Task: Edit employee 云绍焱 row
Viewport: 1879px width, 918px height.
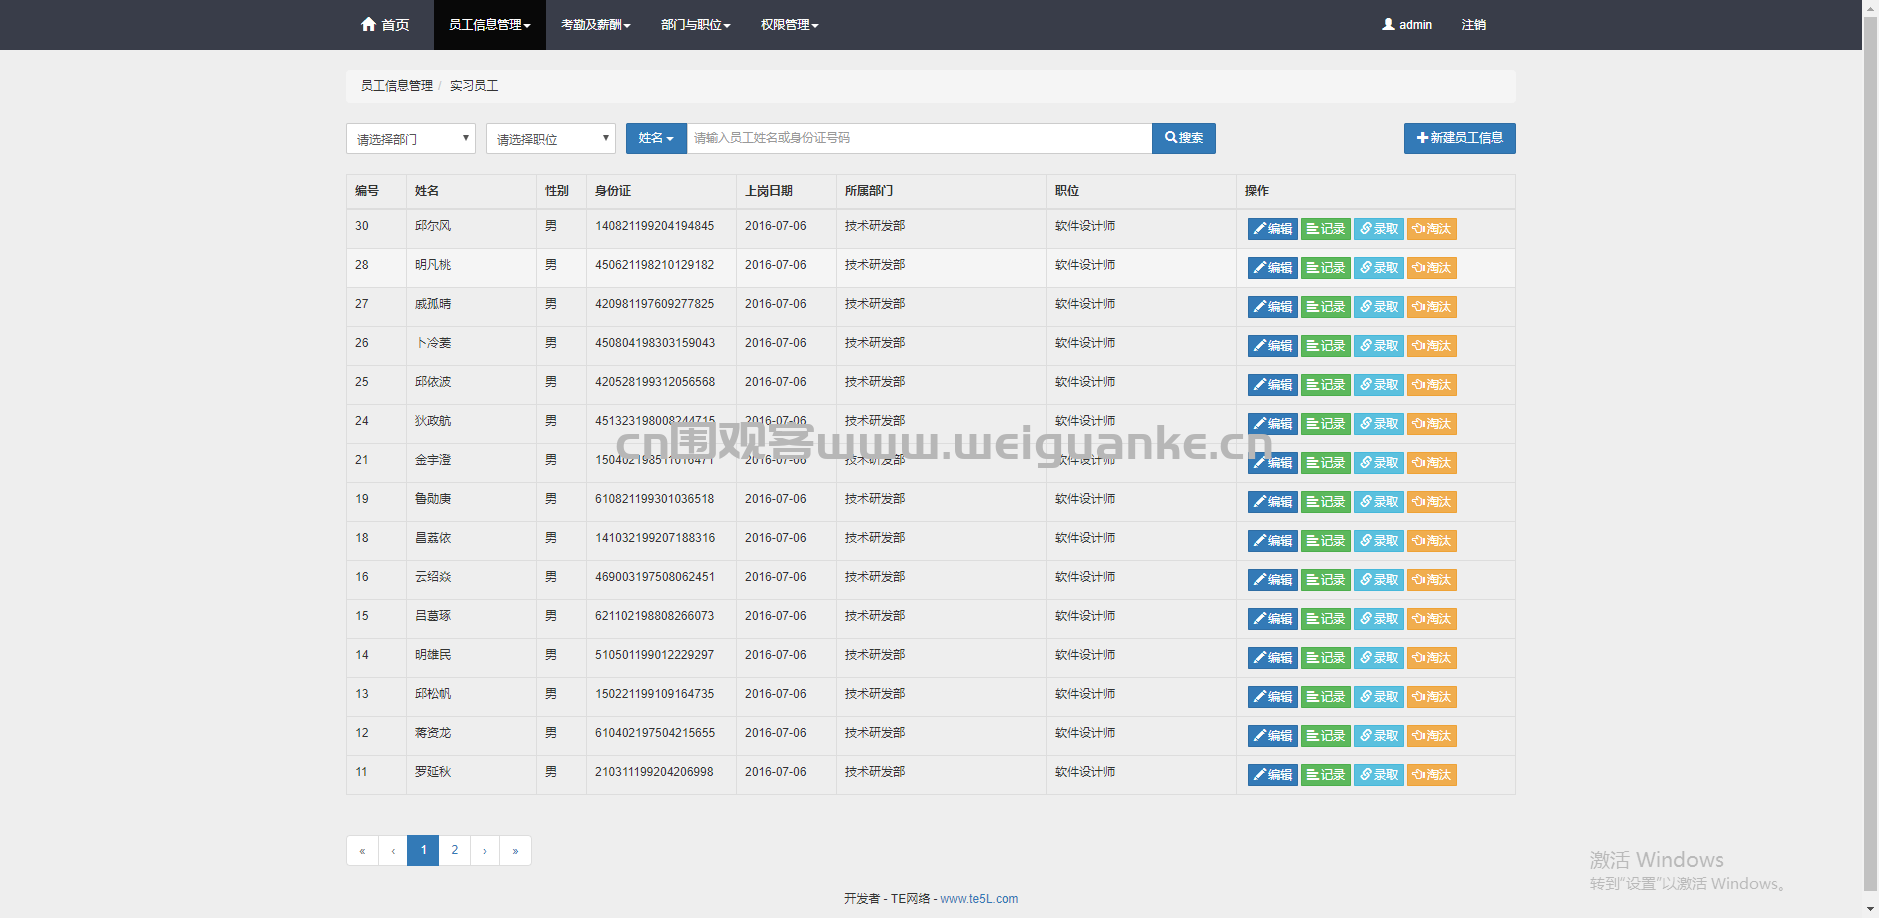Action: tap(1273, 580)
